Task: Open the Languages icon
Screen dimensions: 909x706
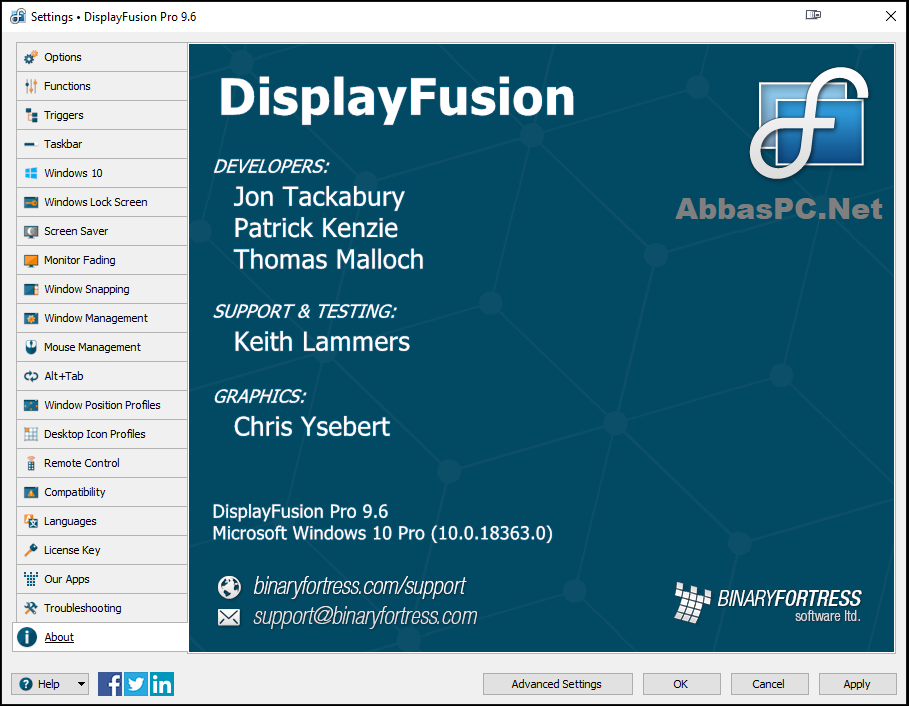Action: [x=31, y=521]
